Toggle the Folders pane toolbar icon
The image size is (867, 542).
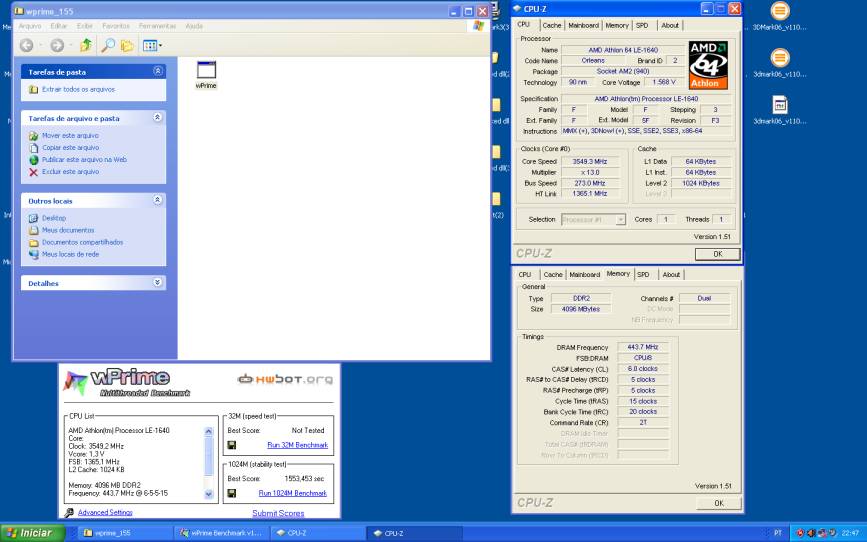[x=127, y=45]
